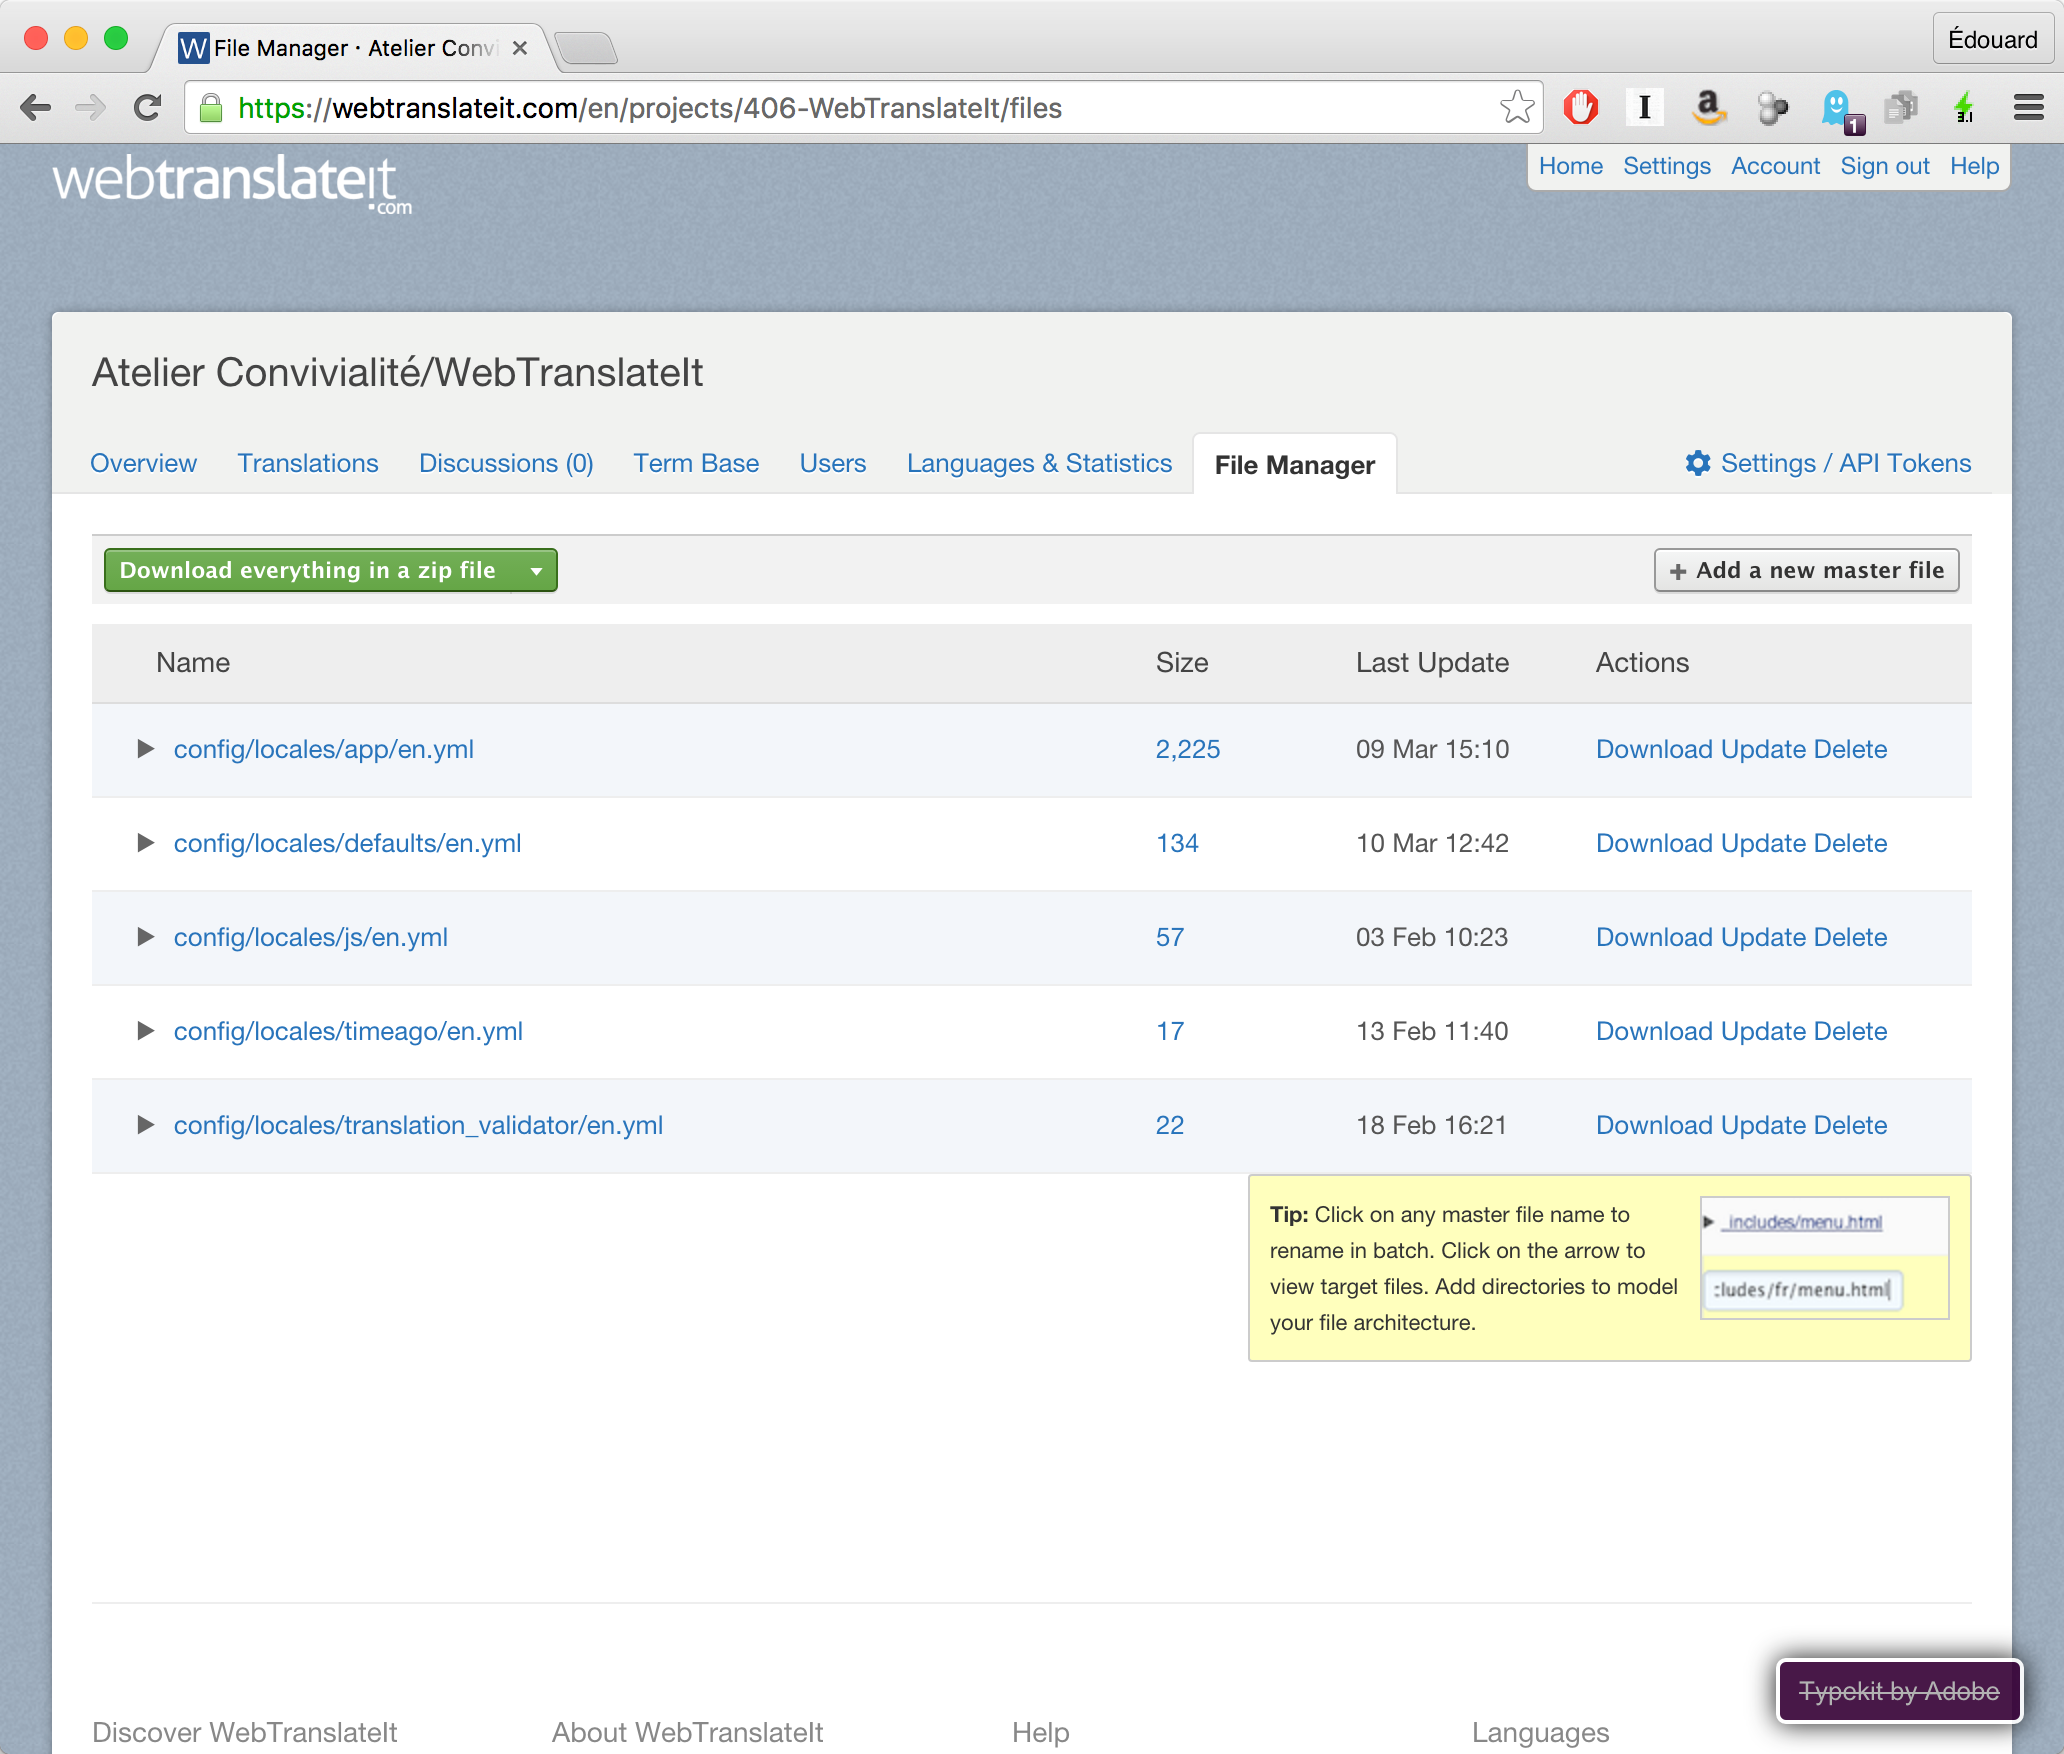Expand config/locales/translation_validator/en.yml row arrow
Viewport: 2064px width, 1754px height.
pyautogui.click(x=145, y=1125)
